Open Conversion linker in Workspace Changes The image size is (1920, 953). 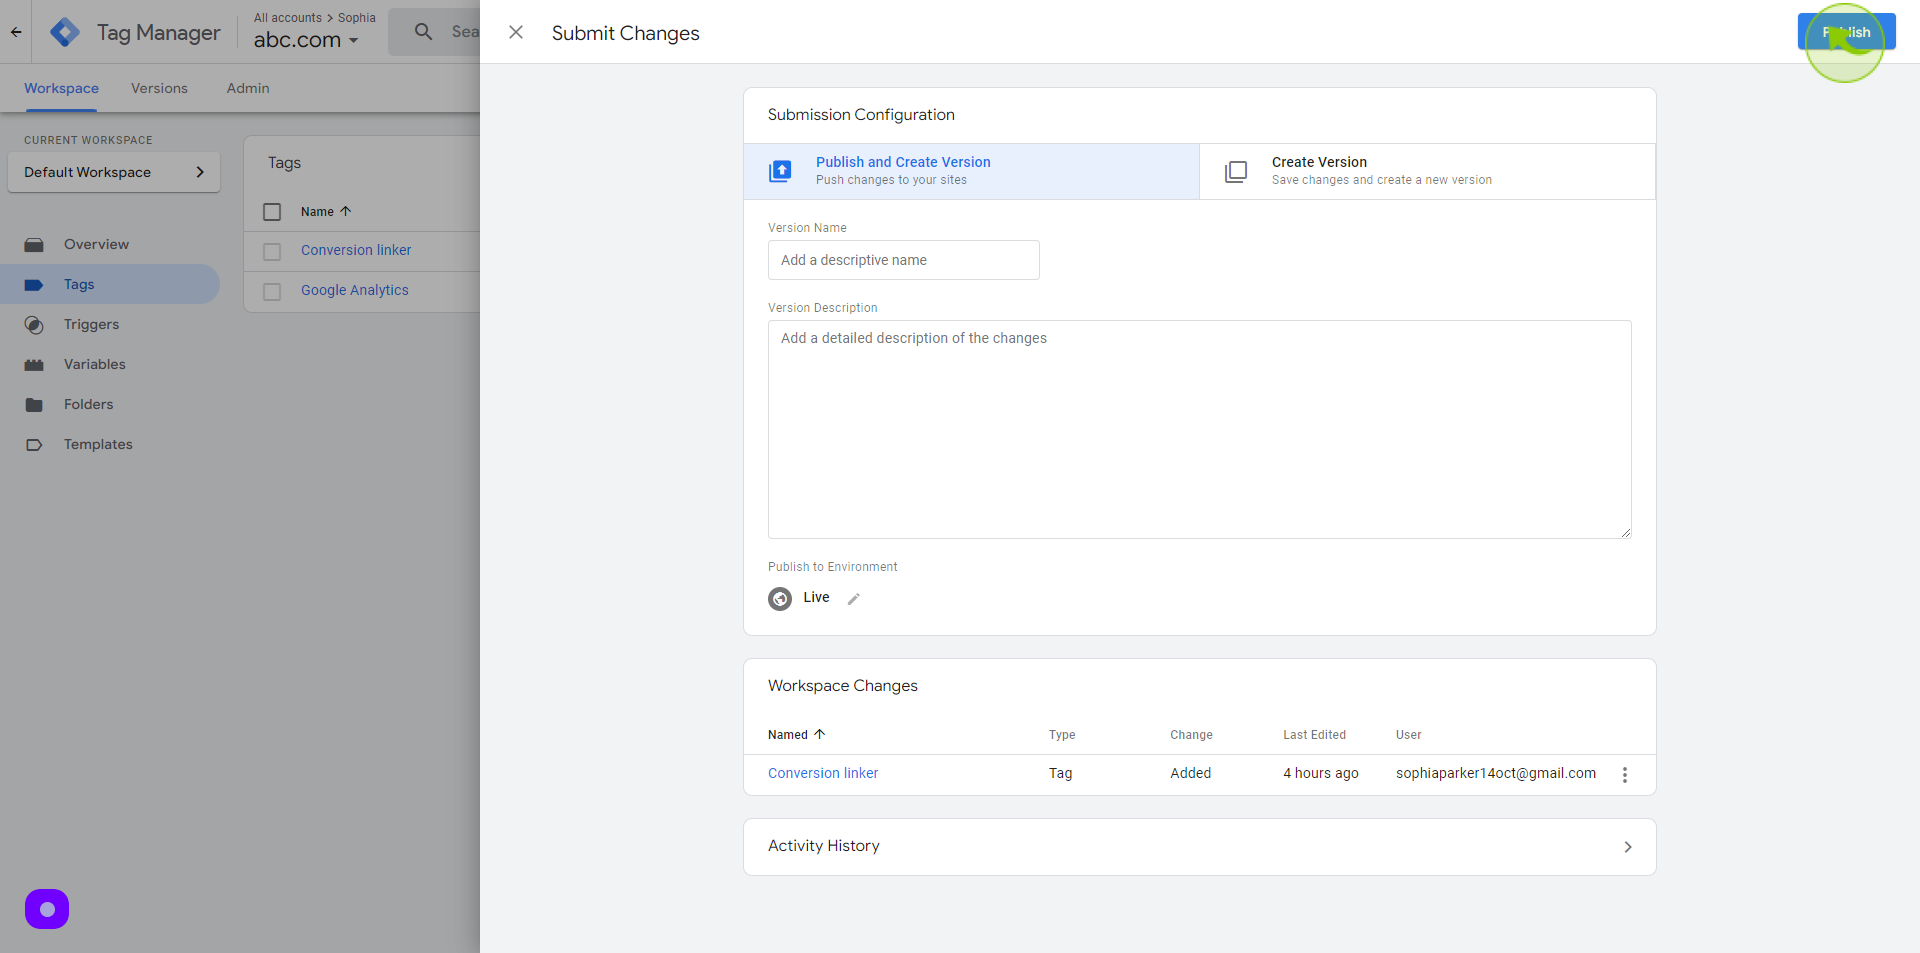click(x=823, y=773)
